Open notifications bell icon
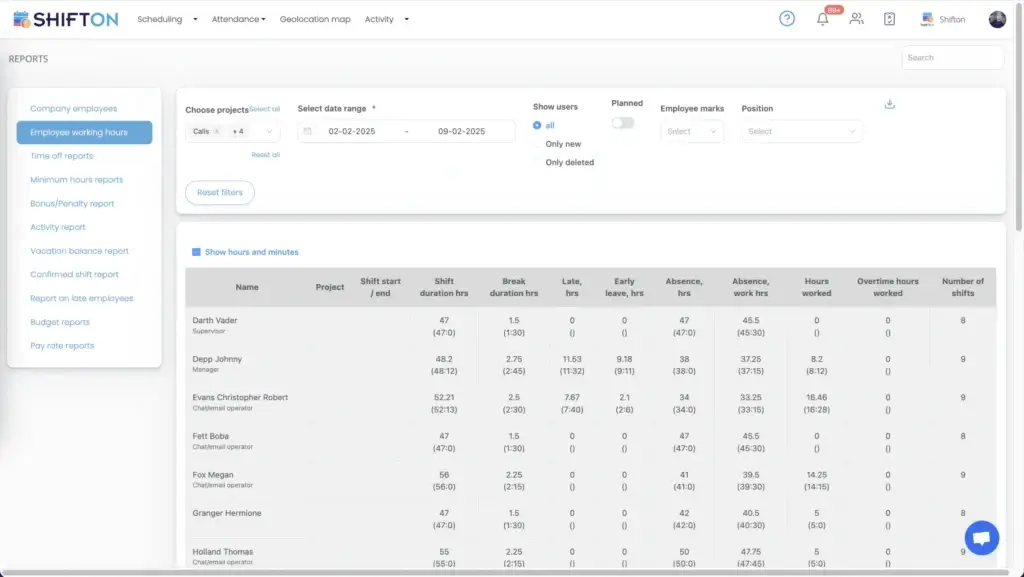The height and width of the screenshot is (577, 1024). [x=823, y=19]
